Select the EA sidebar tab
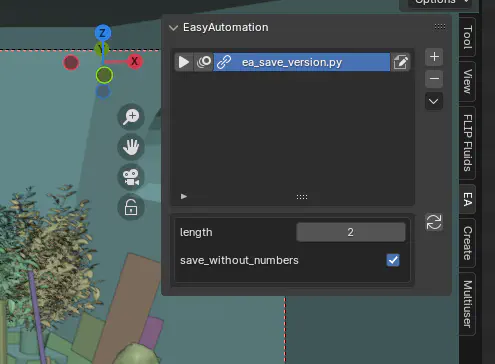The width and height of the screenshot is (495, 364). 467,199
